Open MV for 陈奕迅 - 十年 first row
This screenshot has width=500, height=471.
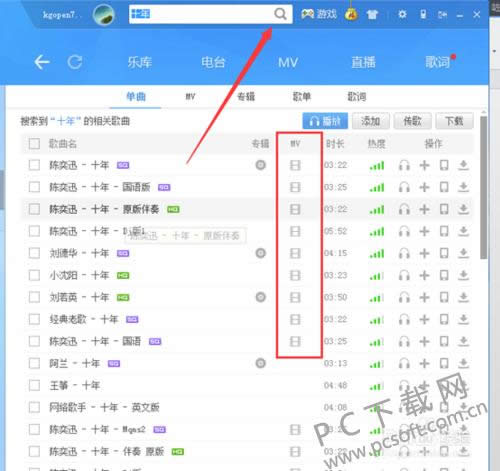click(x=295, y=165)
